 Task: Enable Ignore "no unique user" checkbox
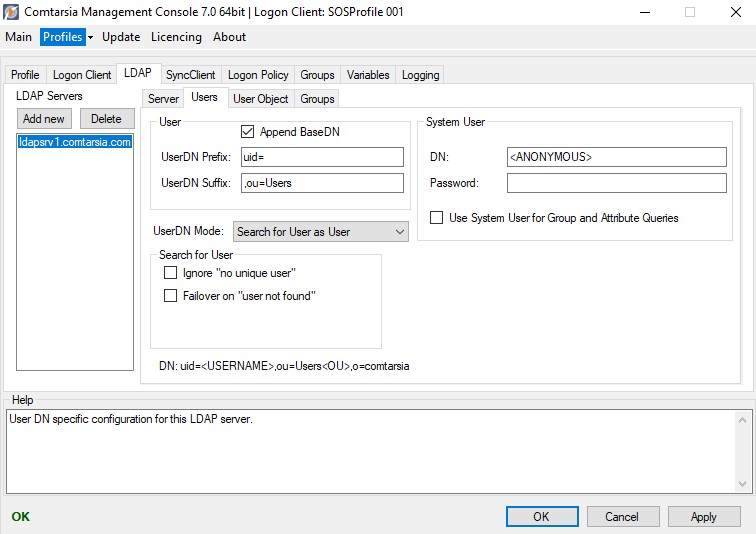click(170, 273)
